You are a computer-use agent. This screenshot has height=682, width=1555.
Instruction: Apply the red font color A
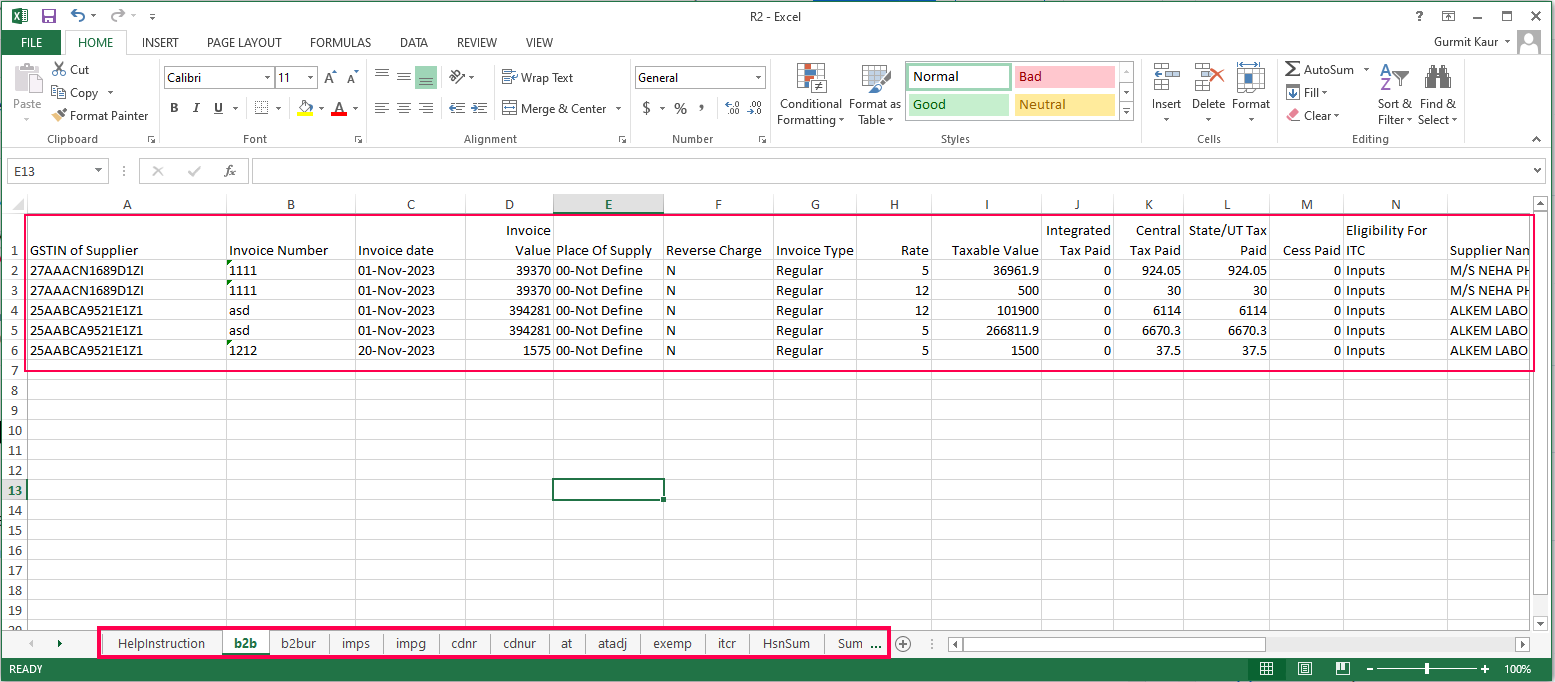tap(339, 108)
